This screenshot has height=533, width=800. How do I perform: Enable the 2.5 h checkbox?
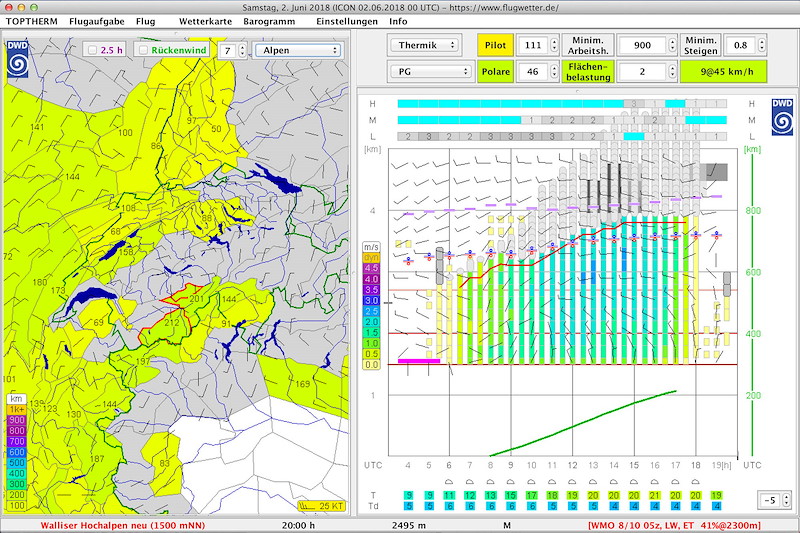pyautogui.click(x=92, y=50)
